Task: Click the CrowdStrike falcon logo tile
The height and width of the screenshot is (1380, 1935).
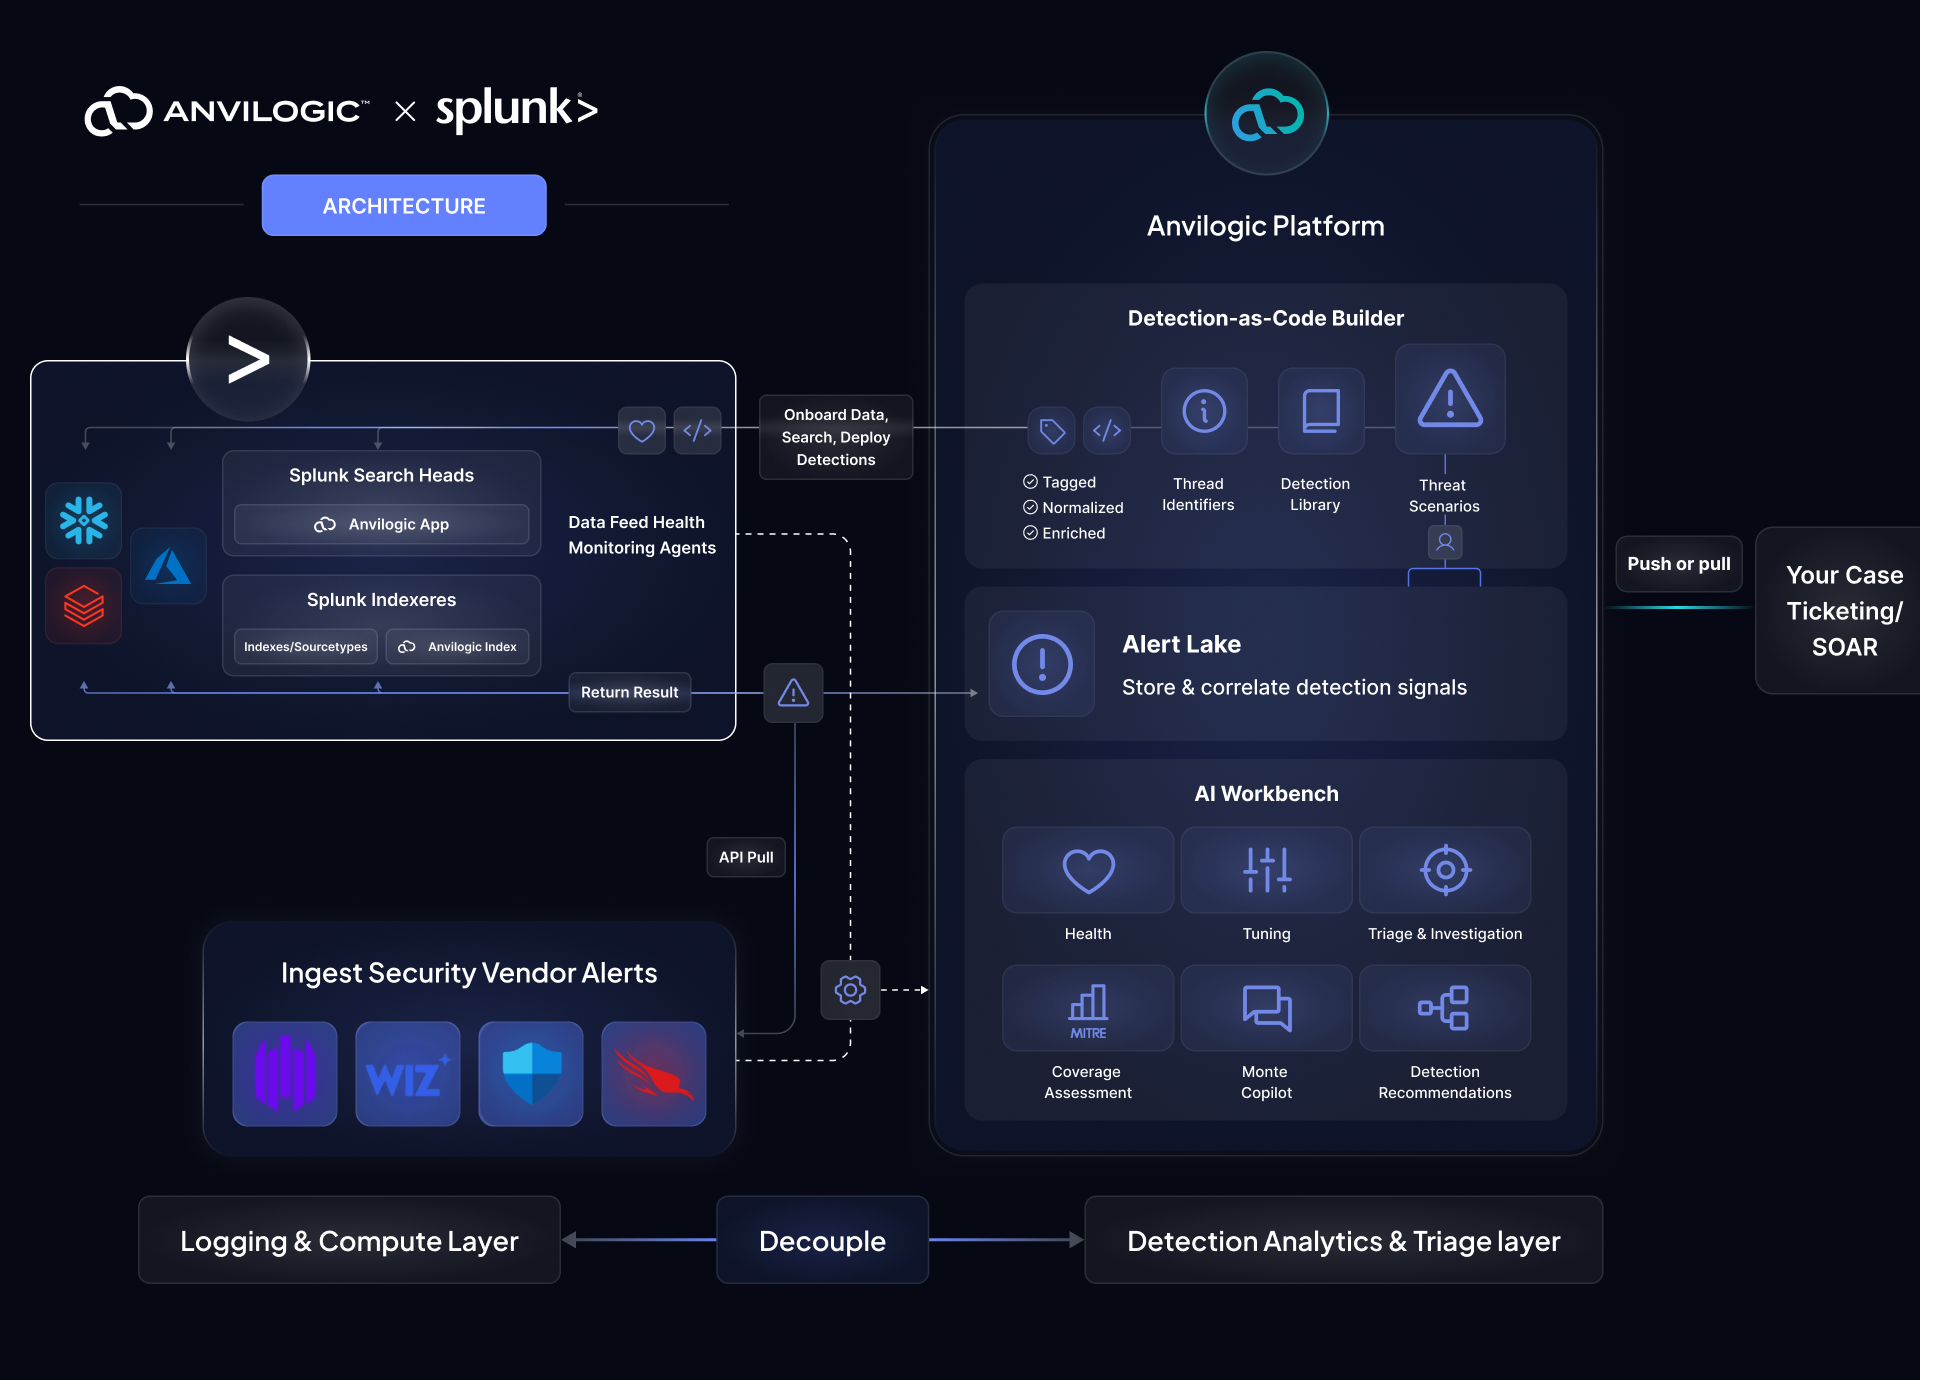Action: click(654, 1074)
